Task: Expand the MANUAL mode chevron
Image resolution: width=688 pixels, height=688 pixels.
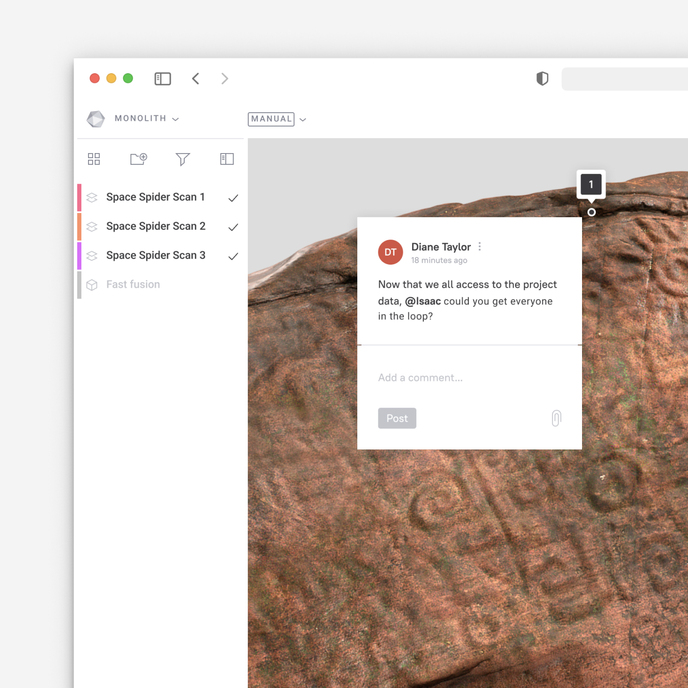Action: pos(303,119)
